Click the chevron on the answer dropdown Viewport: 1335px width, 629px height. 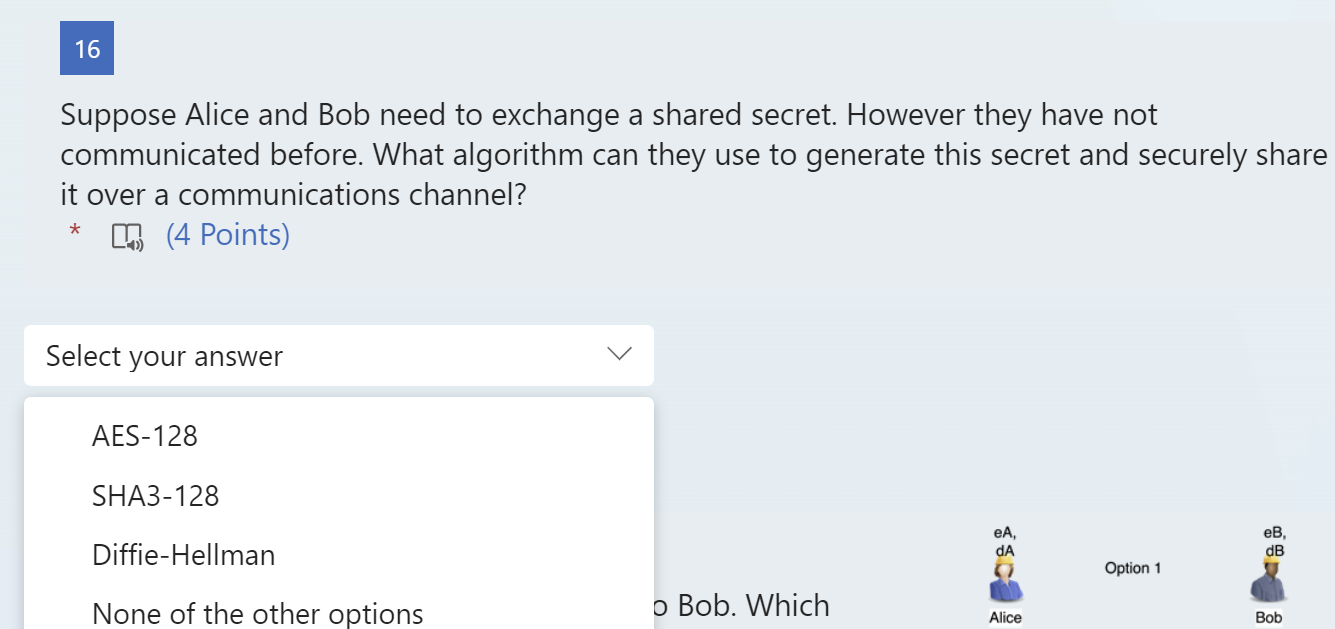pos(618,354)
